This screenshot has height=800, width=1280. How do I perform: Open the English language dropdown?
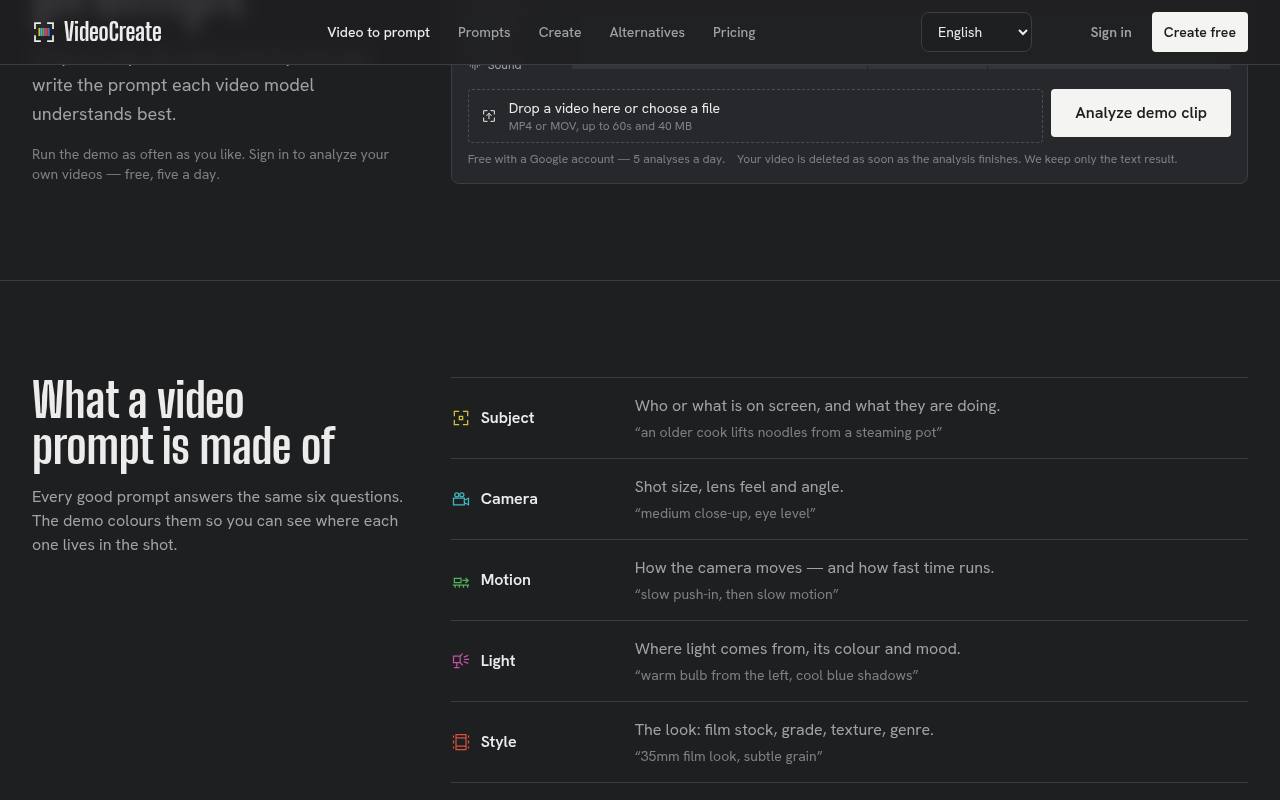click(976, 32)
